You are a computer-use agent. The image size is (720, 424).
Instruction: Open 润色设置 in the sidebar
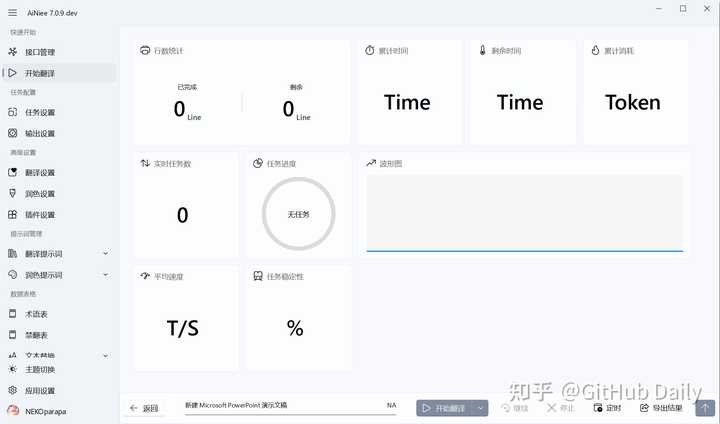40,194
